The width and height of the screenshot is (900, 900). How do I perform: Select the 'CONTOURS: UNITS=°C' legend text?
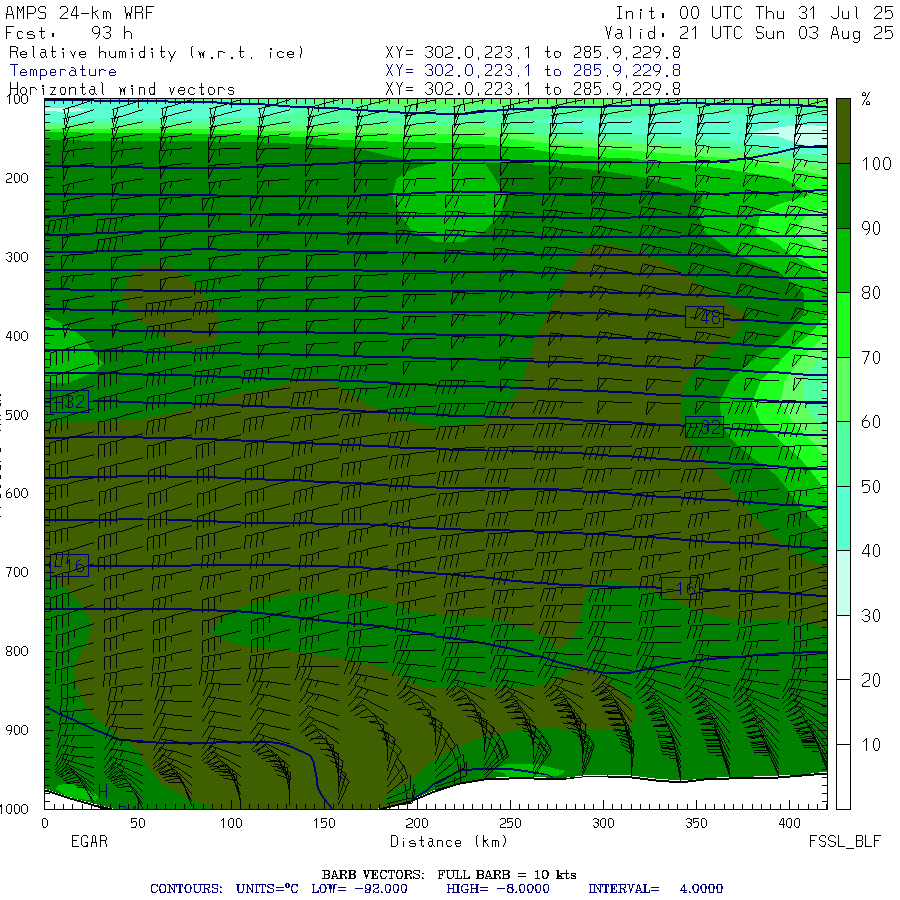click(224, 889)
